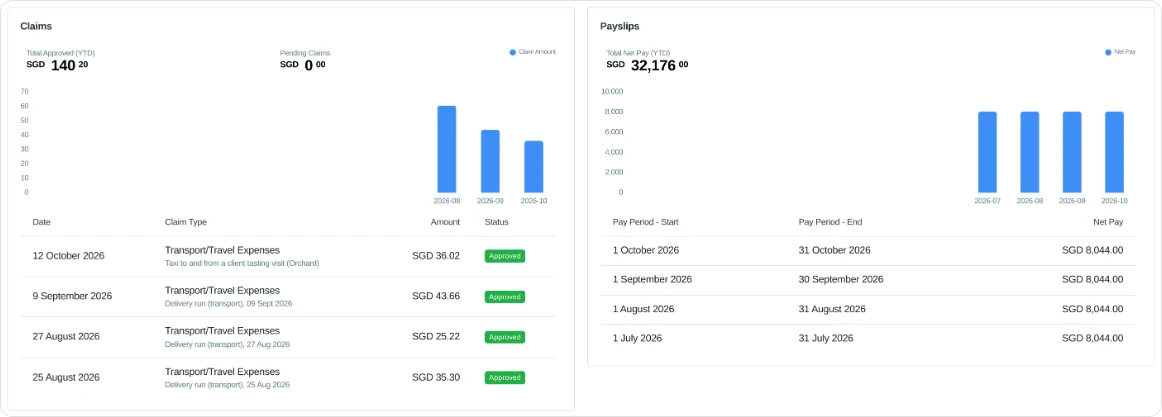
Task: Click Total Approved (YTD) amount 140.20
Action: coord(58,65)
